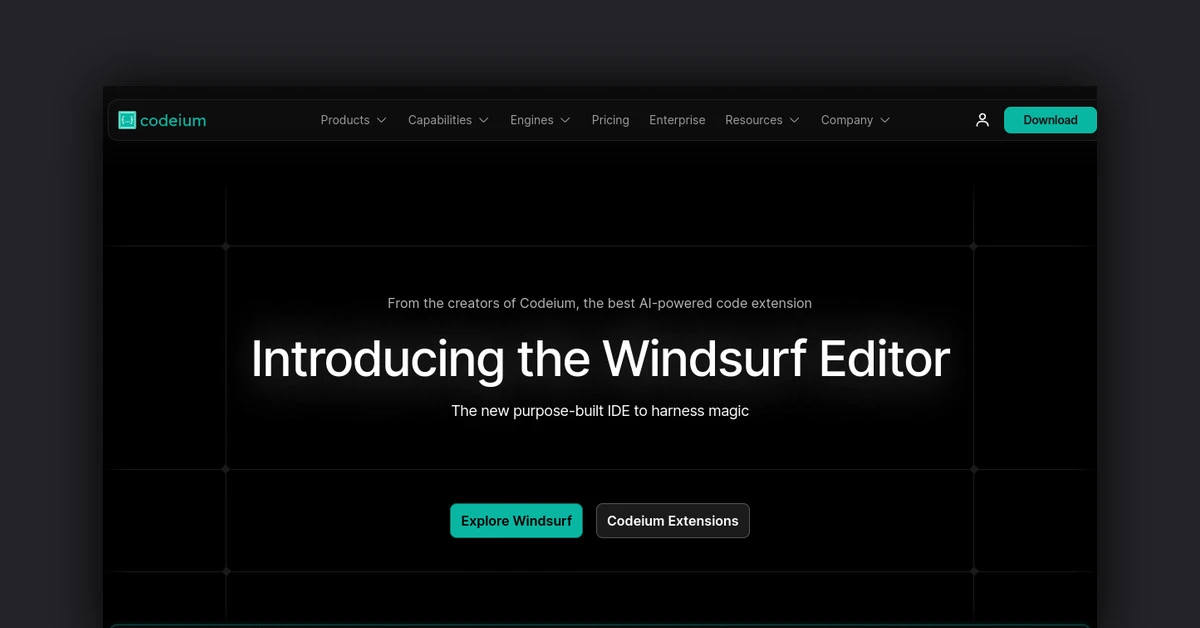
Task: Expand the Company dropdown chevron
Action: [x=885, y=120]
